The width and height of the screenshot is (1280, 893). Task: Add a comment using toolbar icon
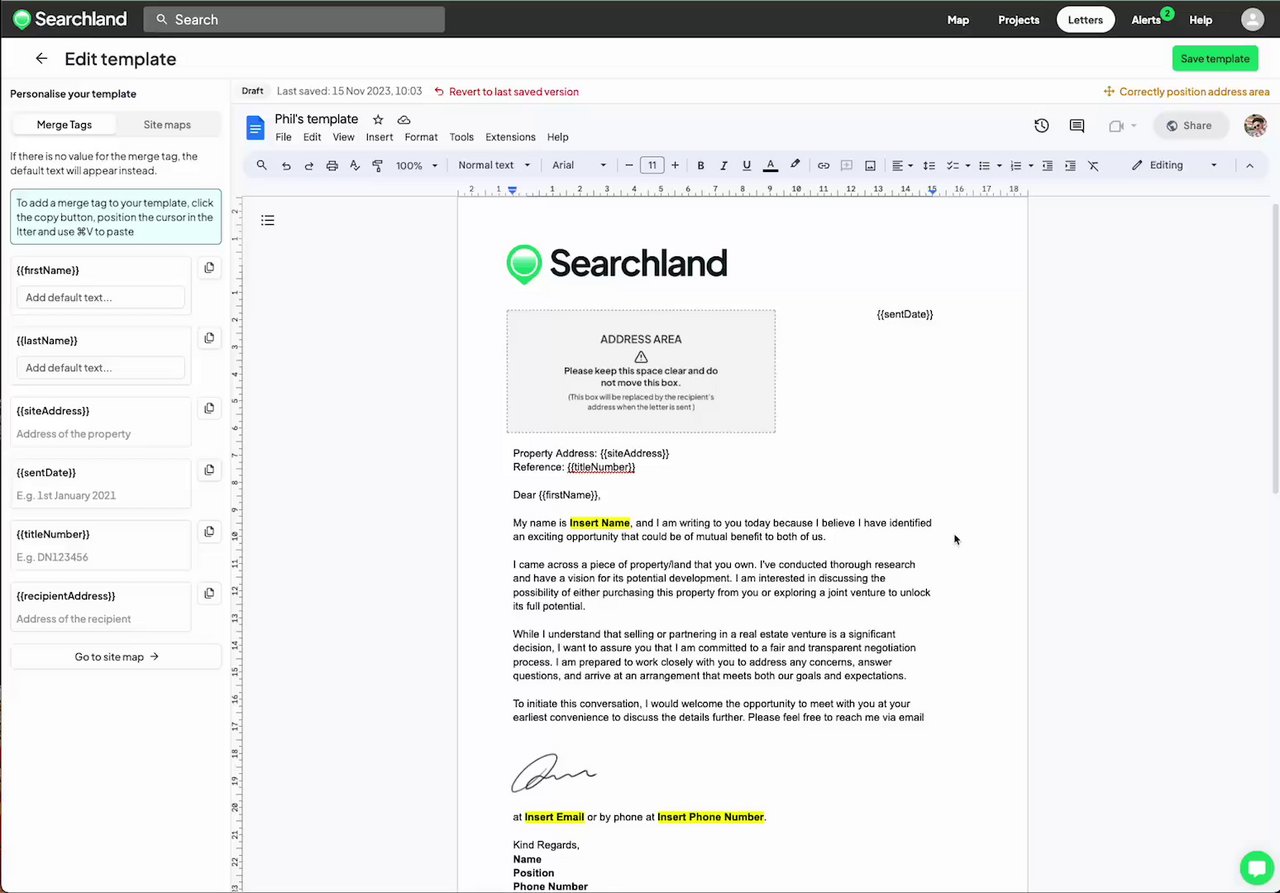846,165
